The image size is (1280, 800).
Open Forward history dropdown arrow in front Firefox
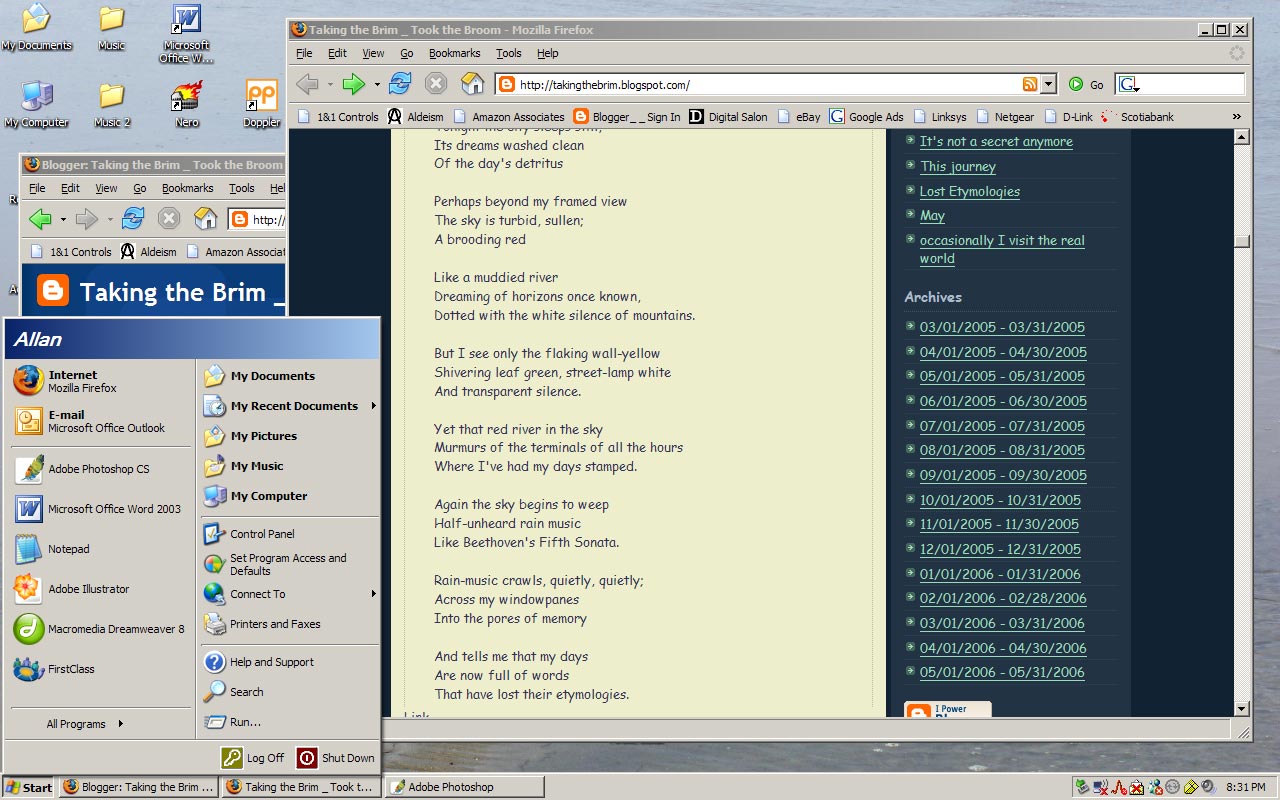pos(377,85)
